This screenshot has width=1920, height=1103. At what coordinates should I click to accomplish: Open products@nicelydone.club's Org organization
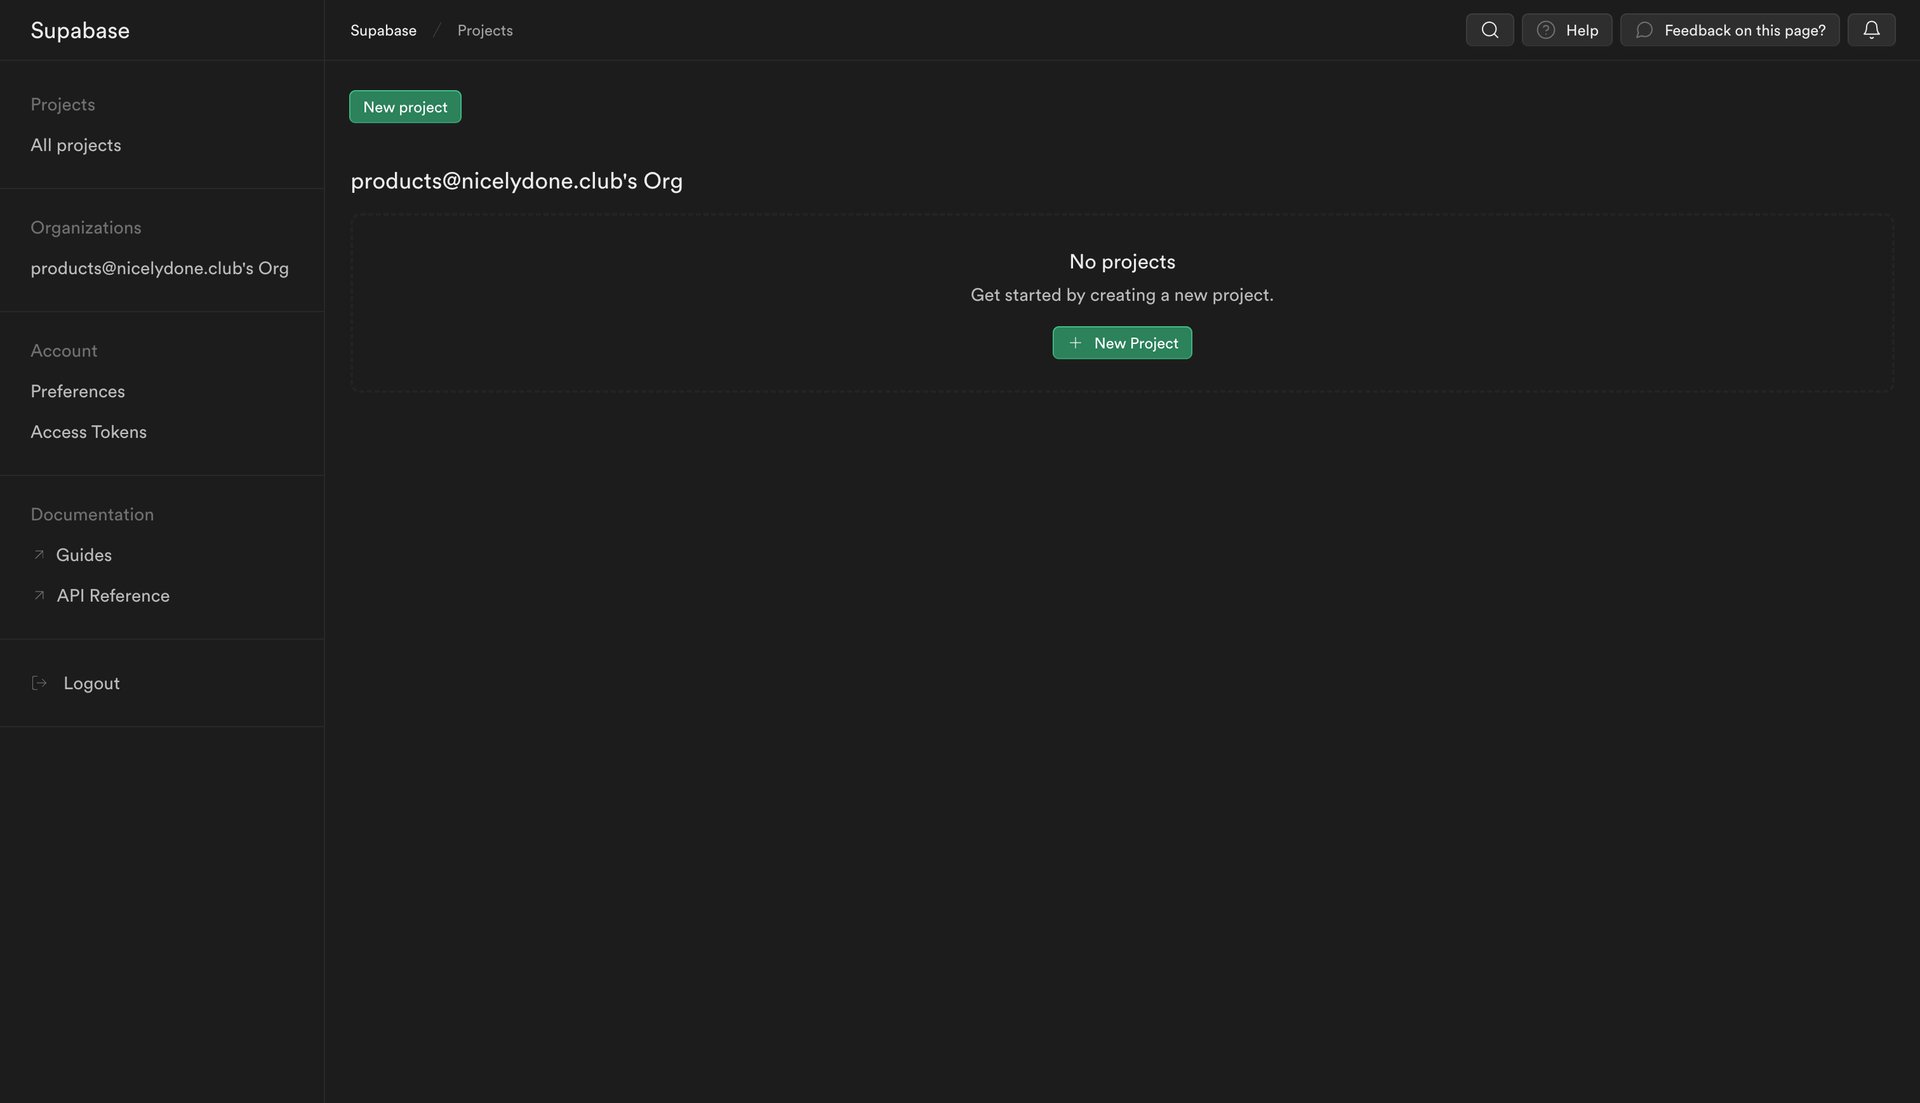tap(160, 267)
